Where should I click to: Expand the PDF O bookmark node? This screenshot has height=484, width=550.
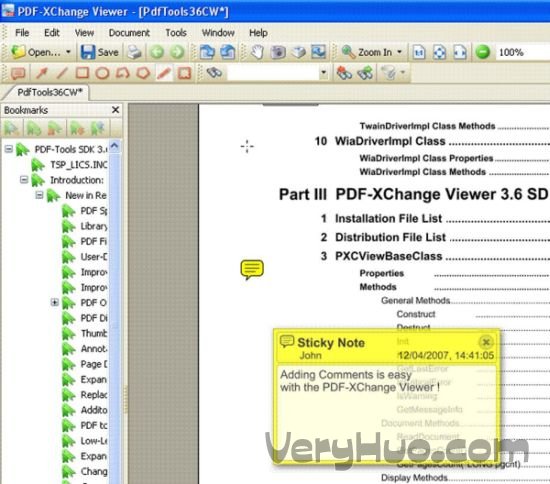pyautogui.click(x=54, y=302)
